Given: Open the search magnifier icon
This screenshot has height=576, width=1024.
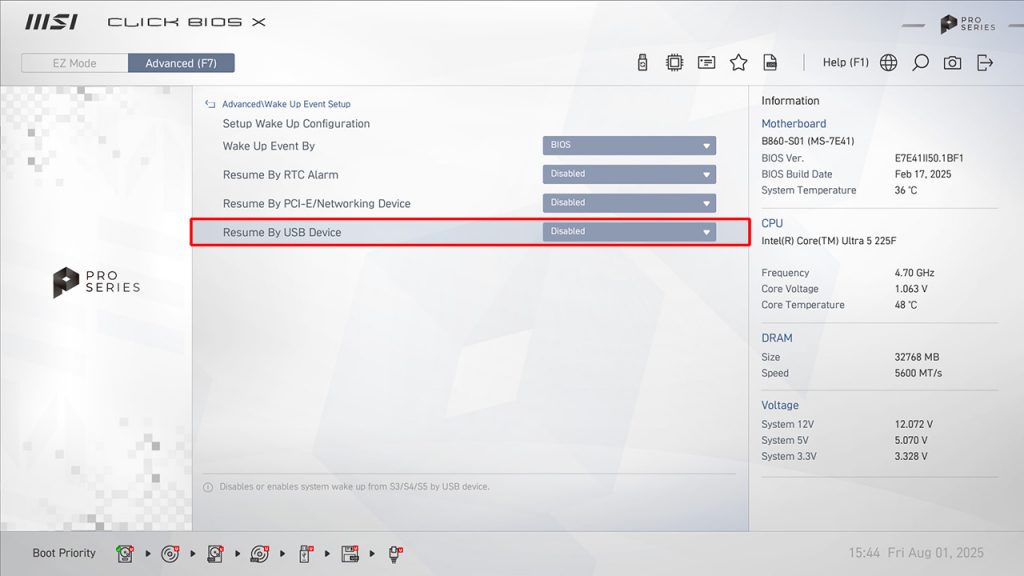Looking at the screenshot, I should pyautogui.click(x=920, y=63).
